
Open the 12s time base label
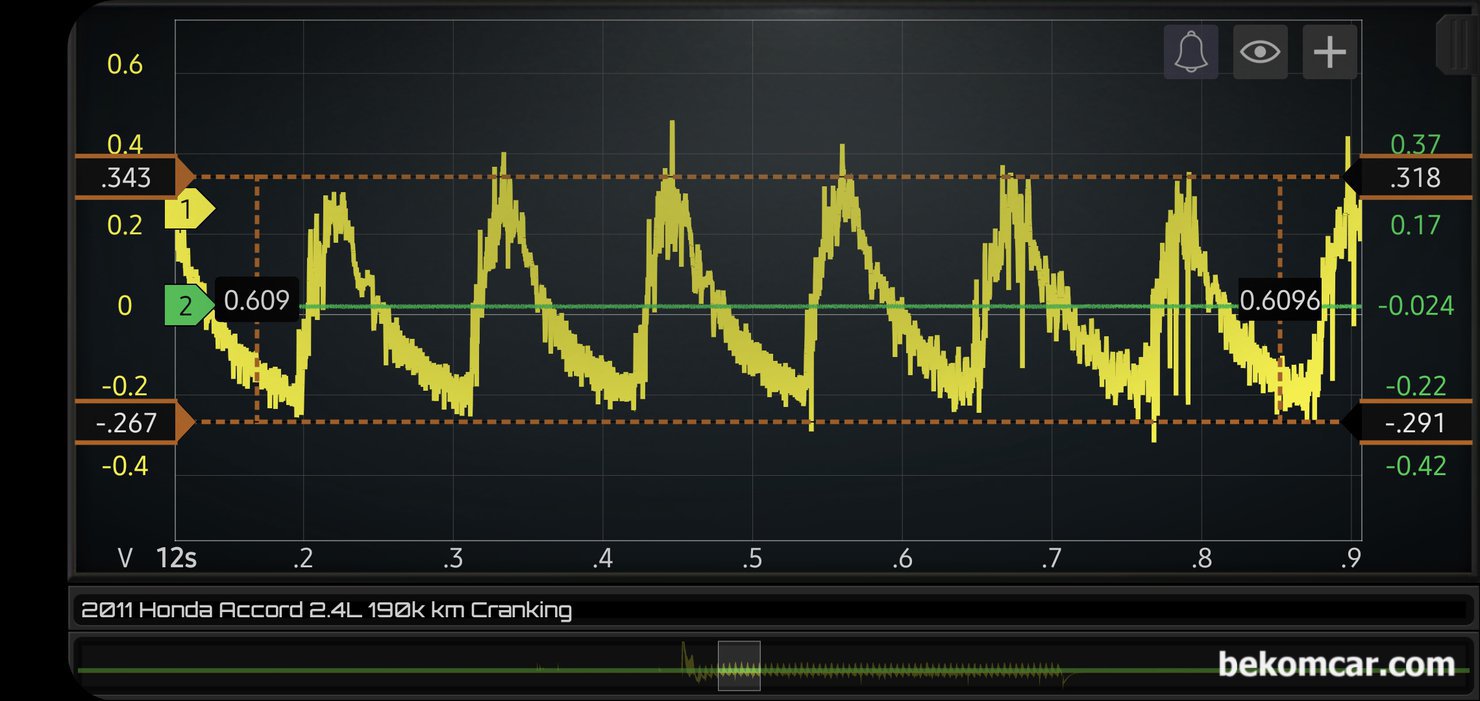pyautogui.click(x=176, y=558)
